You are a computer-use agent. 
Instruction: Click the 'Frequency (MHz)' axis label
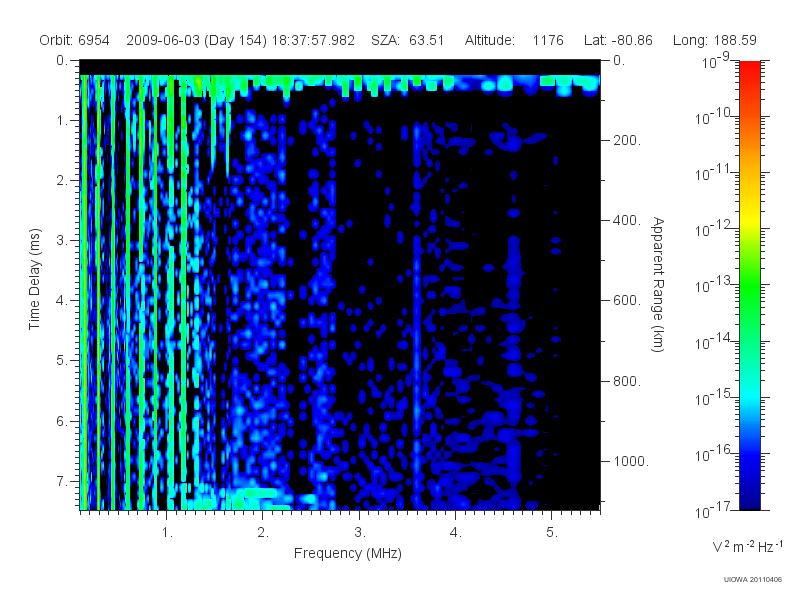click(347, 553)
